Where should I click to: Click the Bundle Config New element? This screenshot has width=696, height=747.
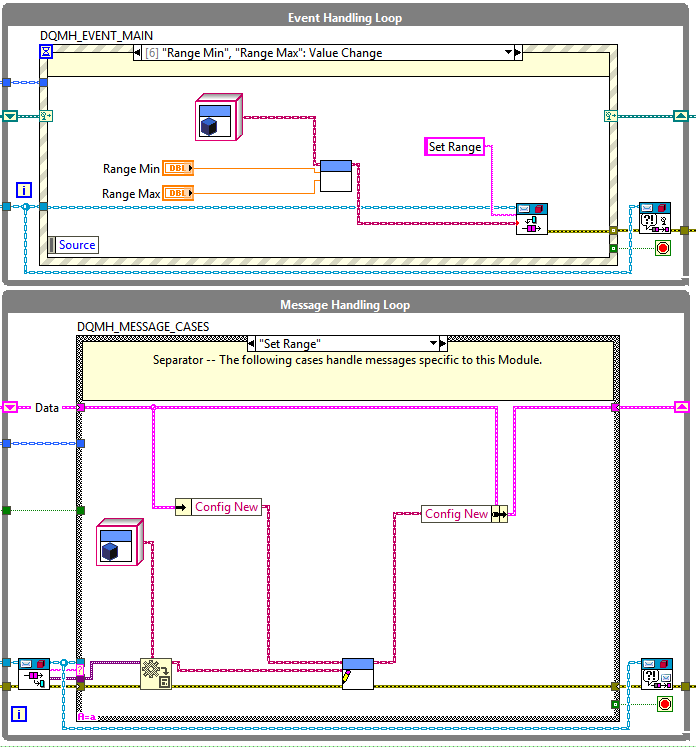464,514
